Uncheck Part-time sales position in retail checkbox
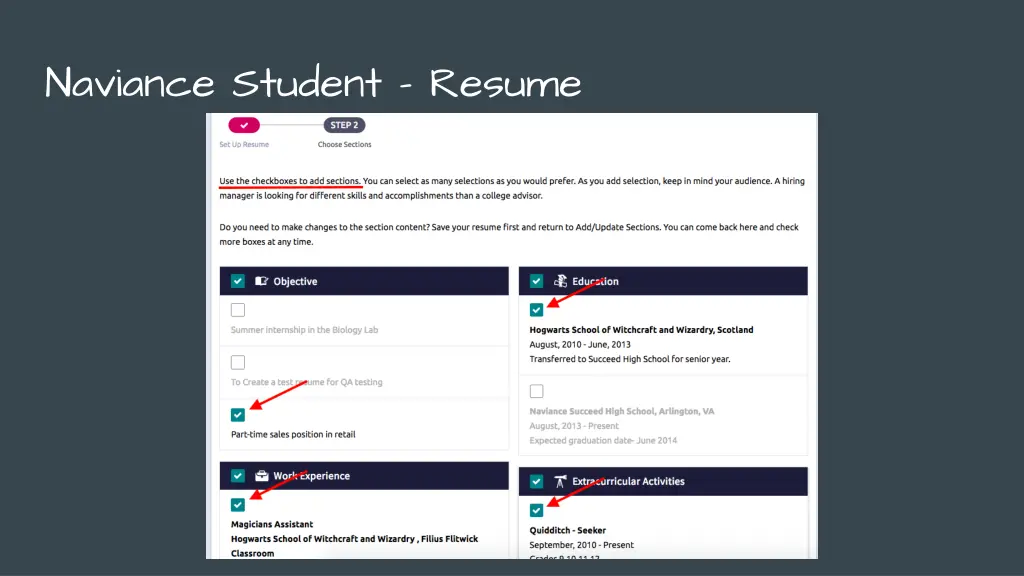 [x=238, y=415]
